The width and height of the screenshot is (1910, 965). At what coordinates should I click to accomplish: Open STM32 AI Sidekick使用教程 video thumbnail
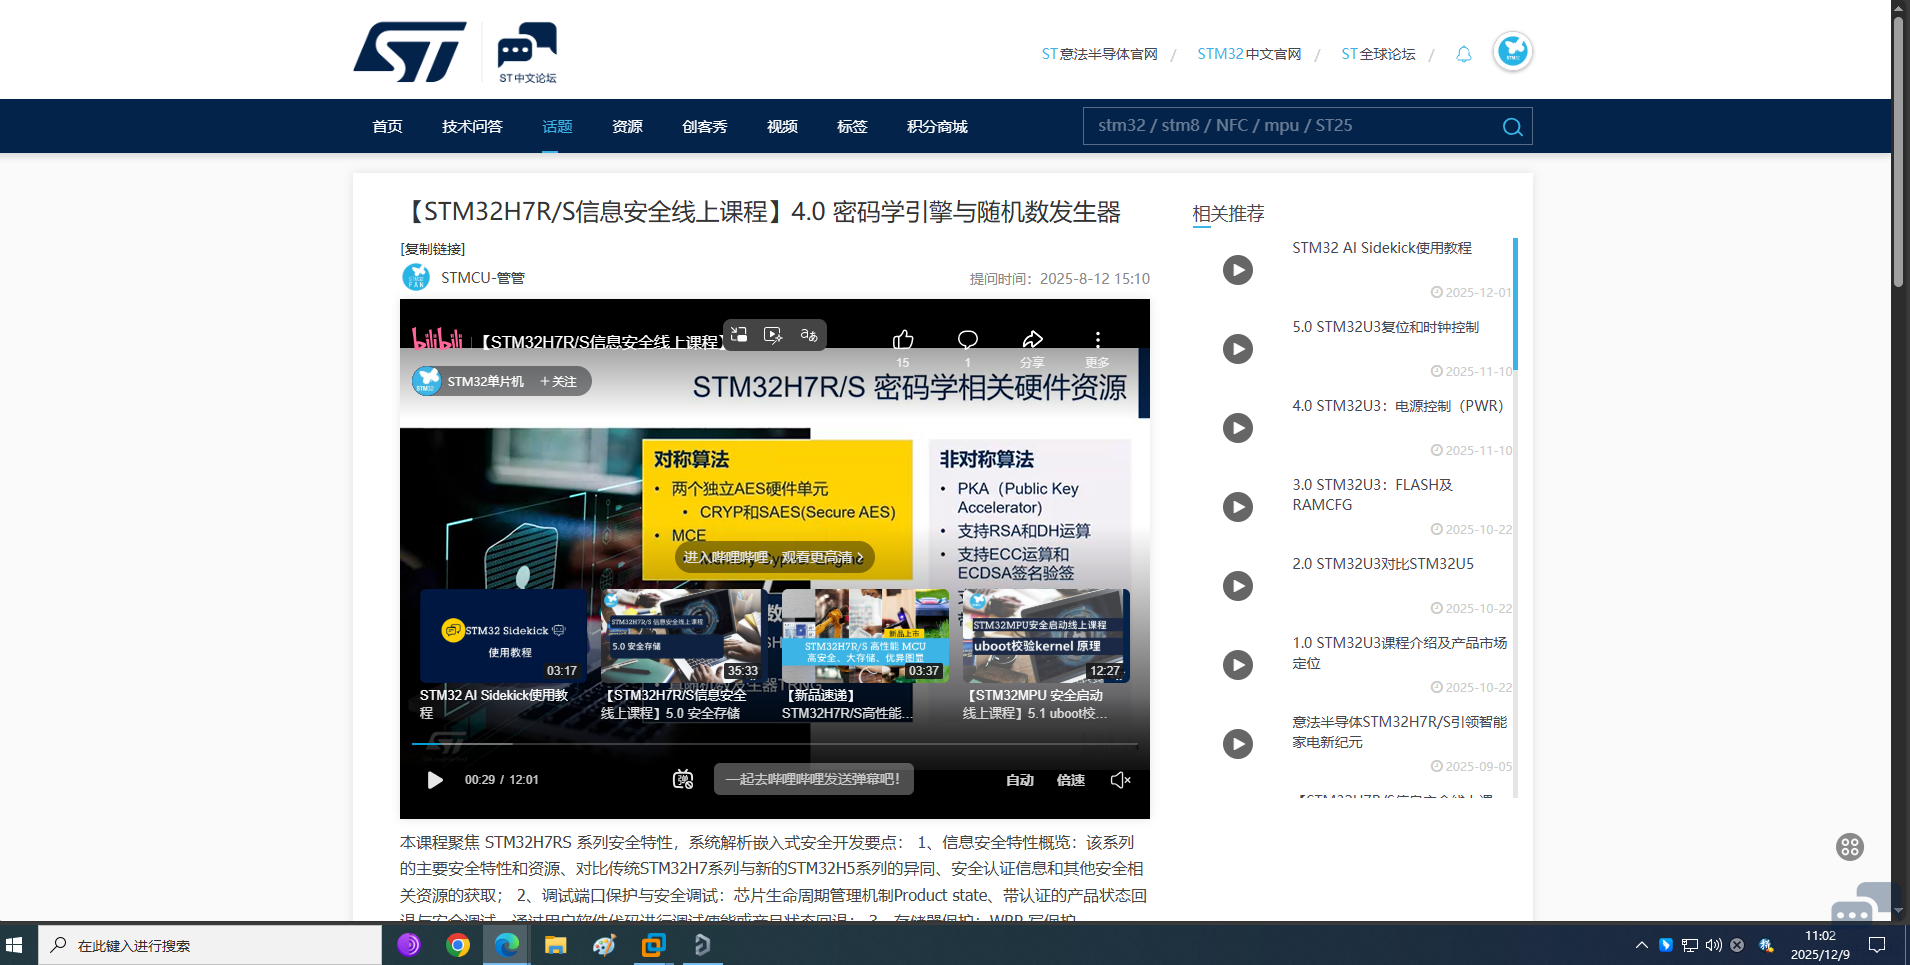tap(503, 636)
